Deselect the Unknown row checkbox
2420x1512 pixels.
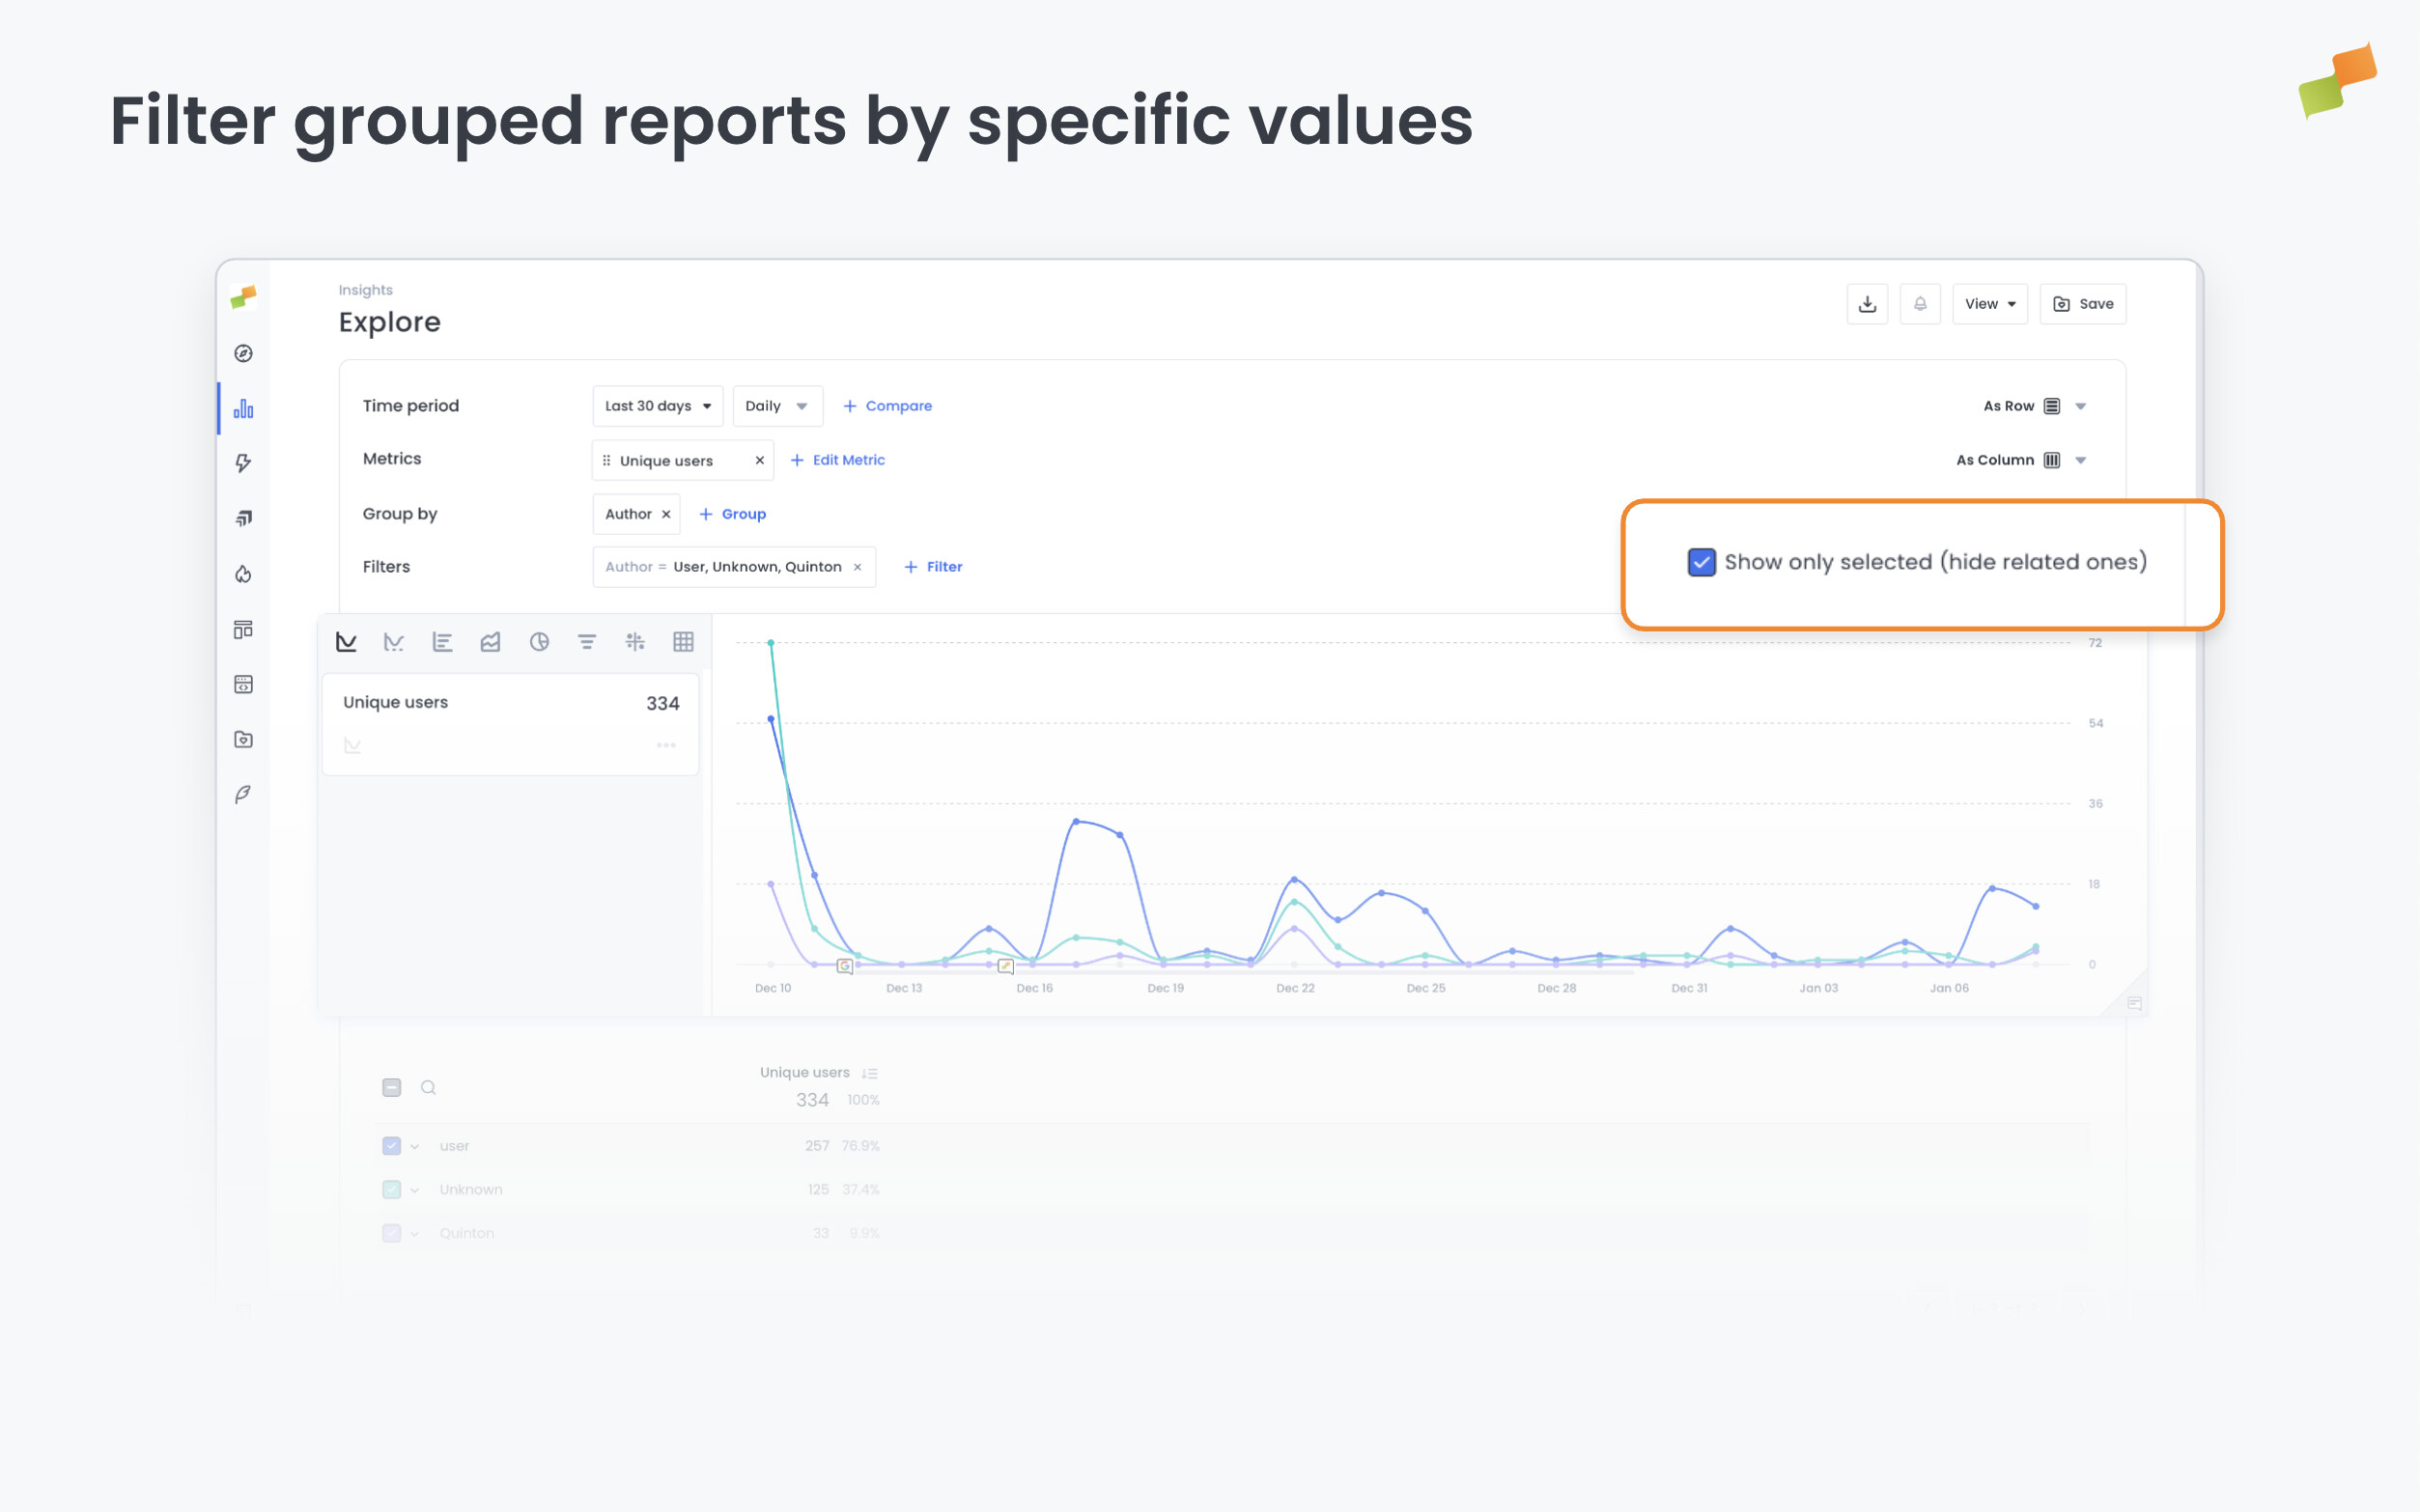pyautogui.click(x=391, y=1189)
